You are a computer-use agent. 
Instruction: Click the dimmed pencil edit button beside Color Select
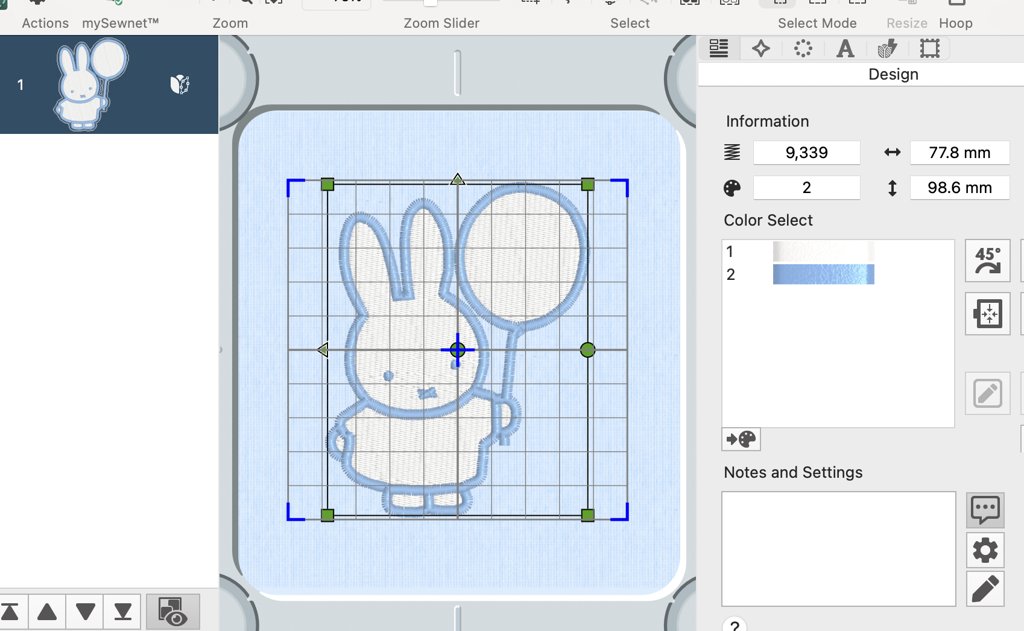point(987,393)
